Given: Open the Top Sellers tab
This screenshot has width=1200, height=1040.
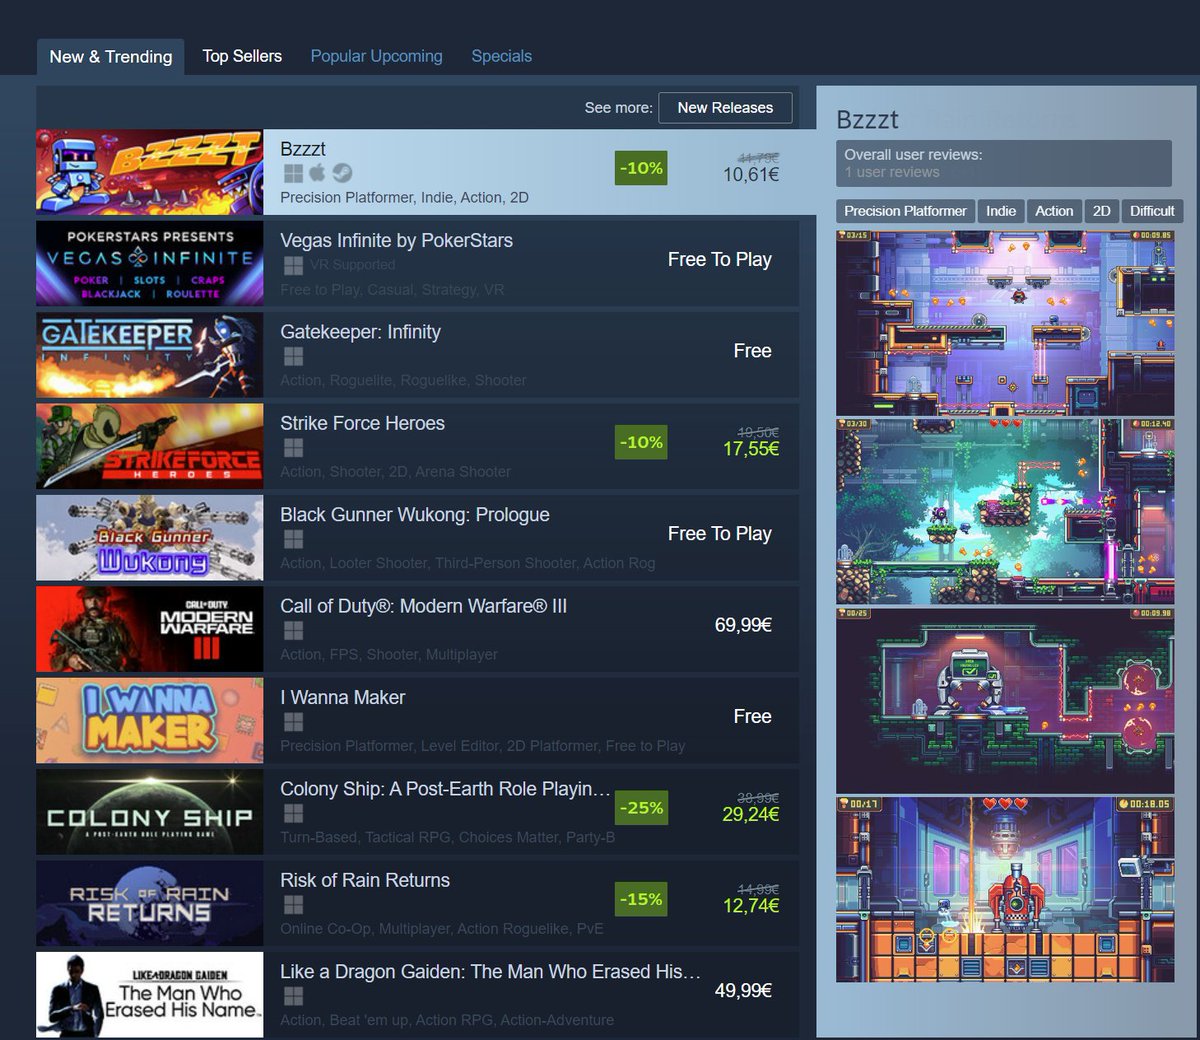Looking at the screenshot, I should click(x=242, y=56).
